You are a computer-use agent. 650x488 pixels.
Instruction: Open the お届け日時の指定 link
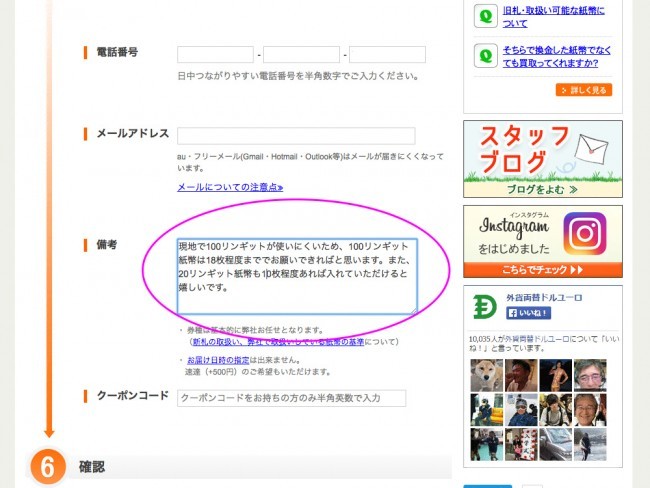tap(218, 360)
